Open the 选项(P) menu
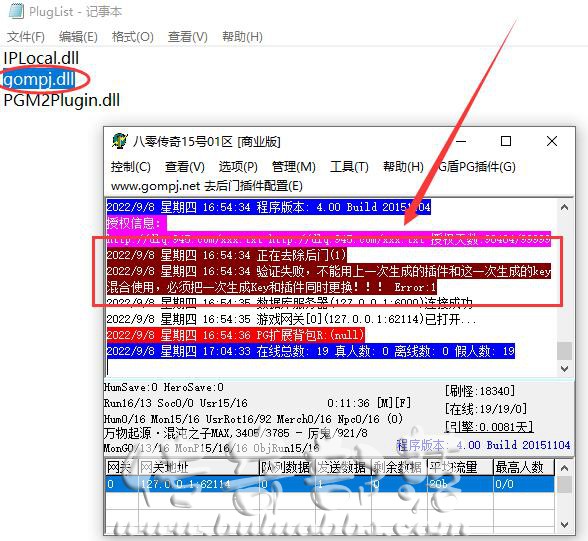588x541 pixels. pyautogui.click(x=238, y=166)
